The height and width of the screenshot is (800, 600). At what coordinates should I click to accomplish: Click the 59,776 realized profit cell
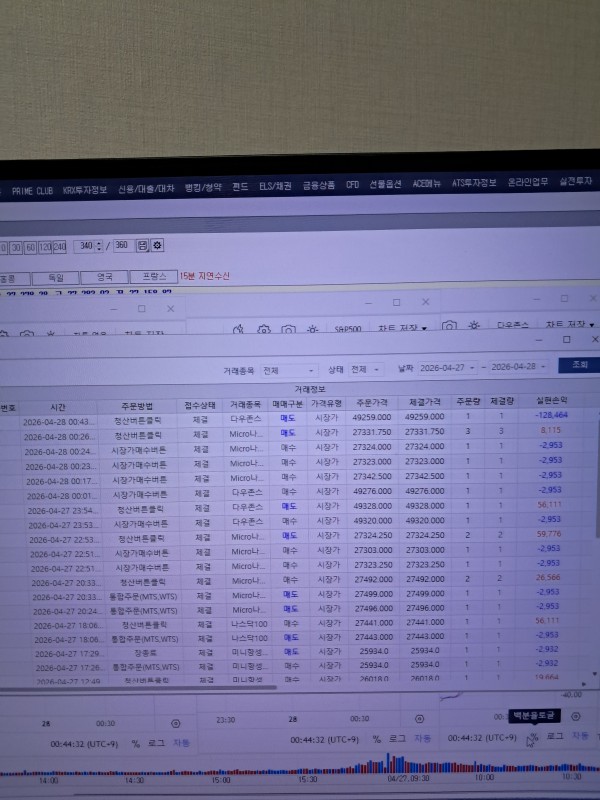coord(548,534)
